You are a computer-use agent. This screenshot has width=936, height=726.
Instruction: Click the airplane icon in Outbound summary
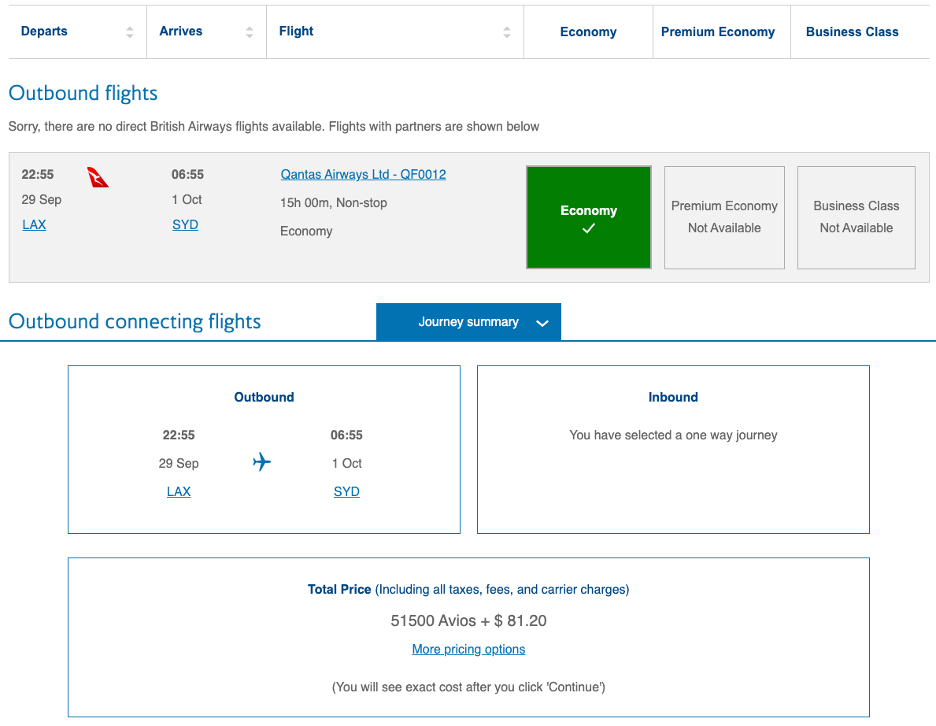261,462
